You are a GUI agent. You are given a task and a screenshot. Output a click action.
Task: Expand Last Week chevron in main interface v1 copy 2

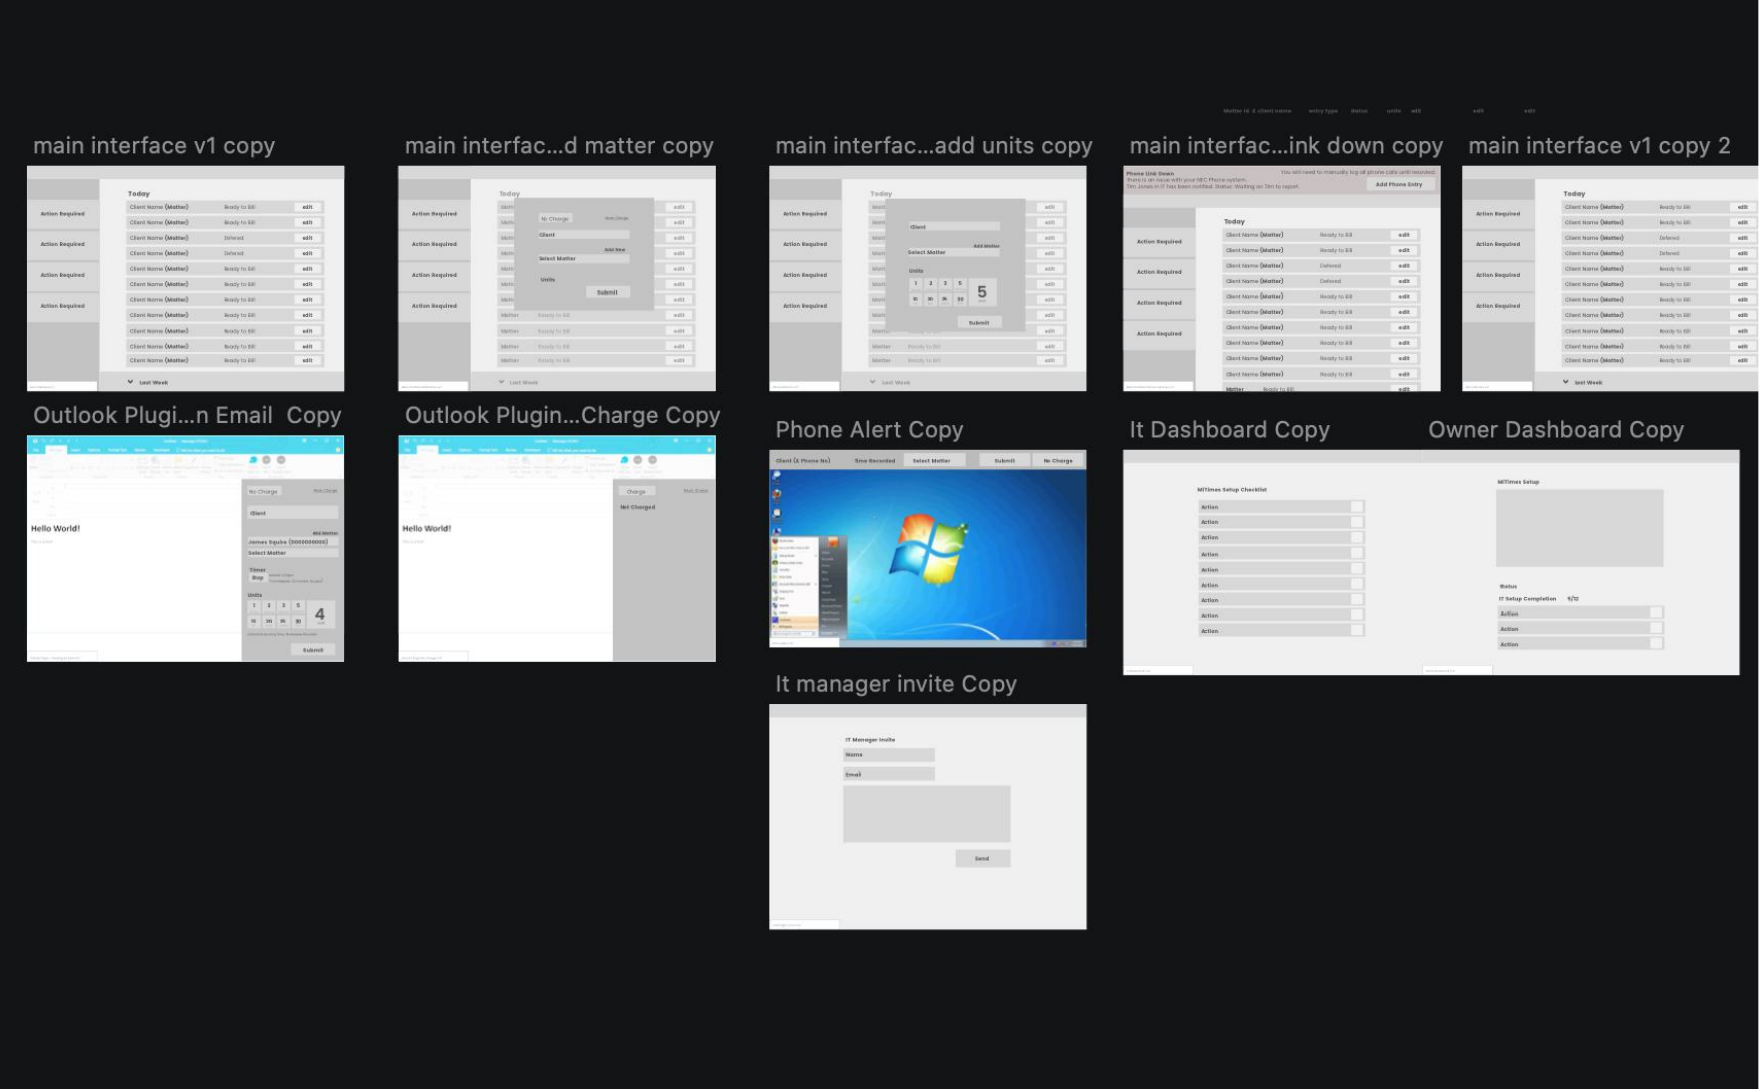tap(1566, 382)
